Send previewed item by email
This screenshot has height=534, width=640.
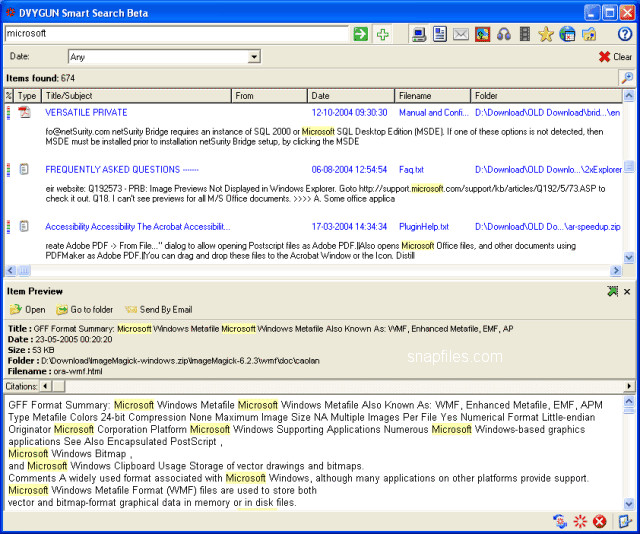pyautogui.click(x=159, y=309)
